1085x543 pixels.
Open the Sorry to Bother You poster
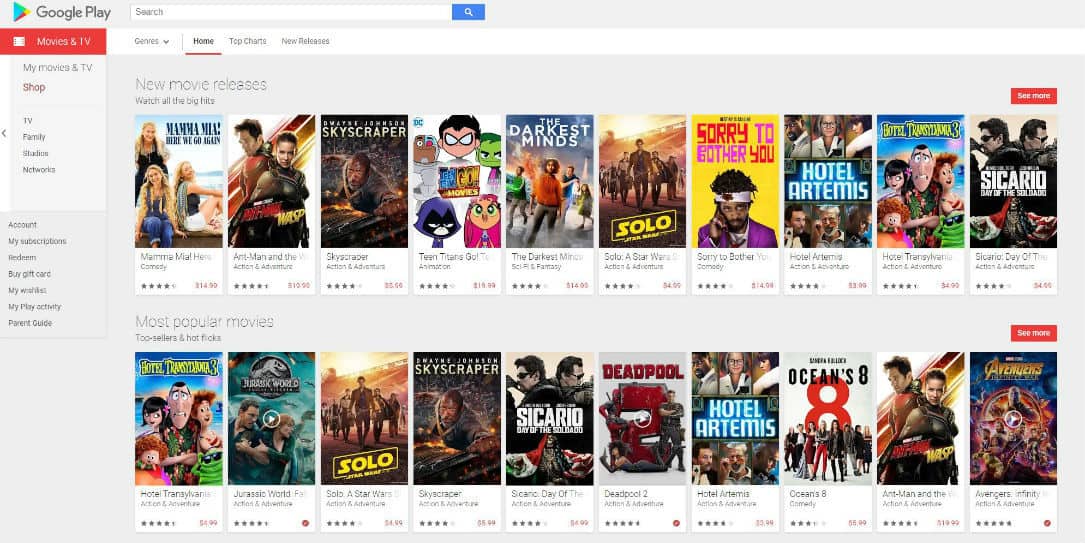[x=735, y=181]
